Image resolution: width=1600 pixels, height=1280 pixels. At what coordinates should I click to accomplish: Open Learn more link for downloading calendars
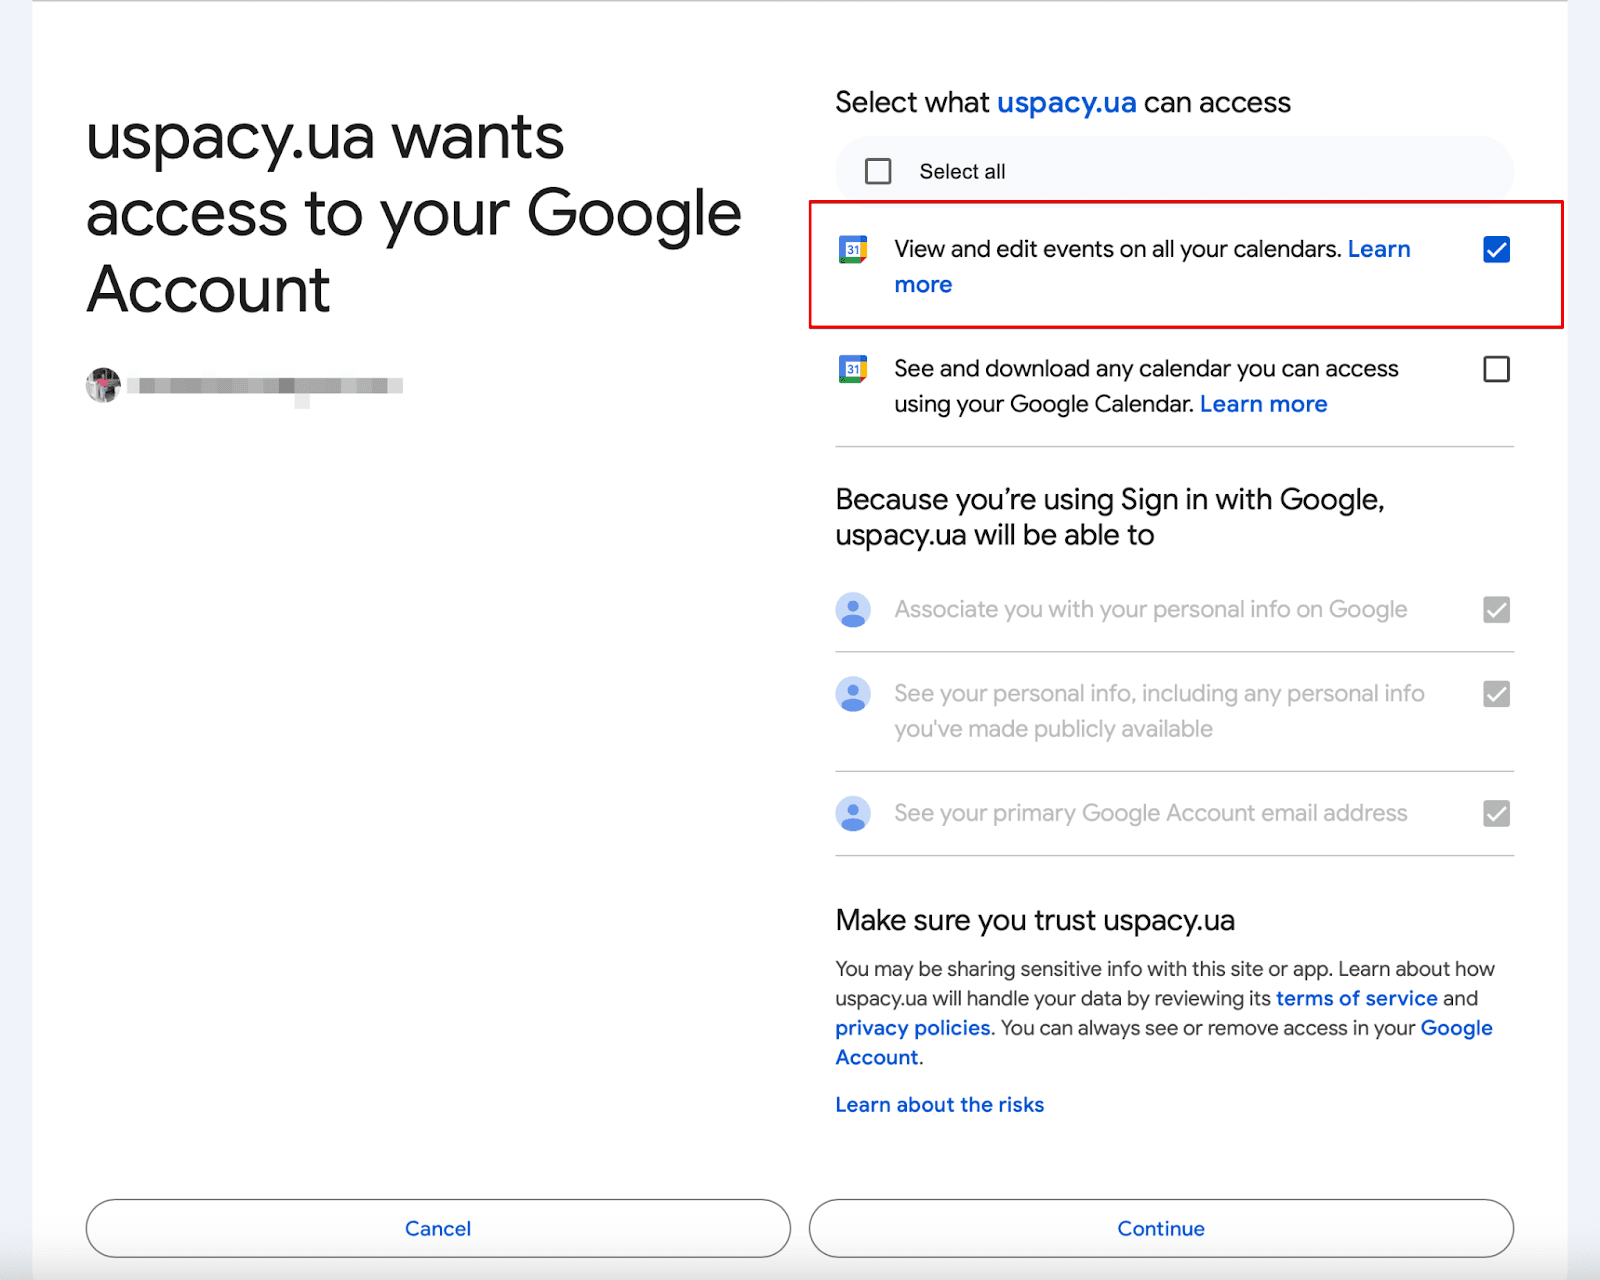(1263, 404)
